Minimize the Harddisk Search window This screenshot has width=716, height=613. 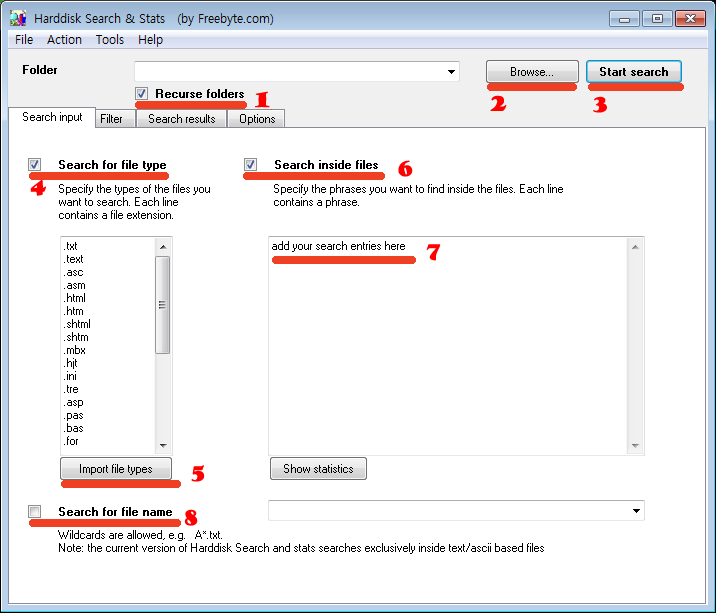(x=624, y=19)
